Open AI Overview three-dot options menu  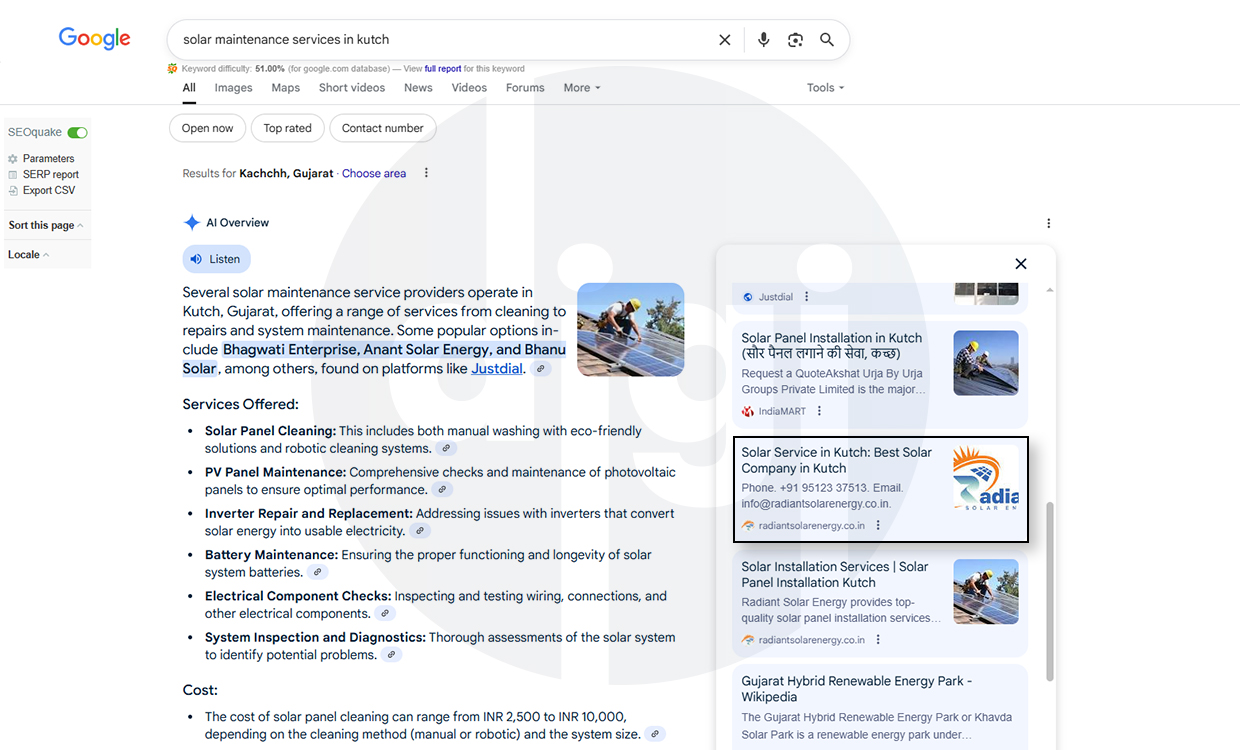coord(1048,223)
